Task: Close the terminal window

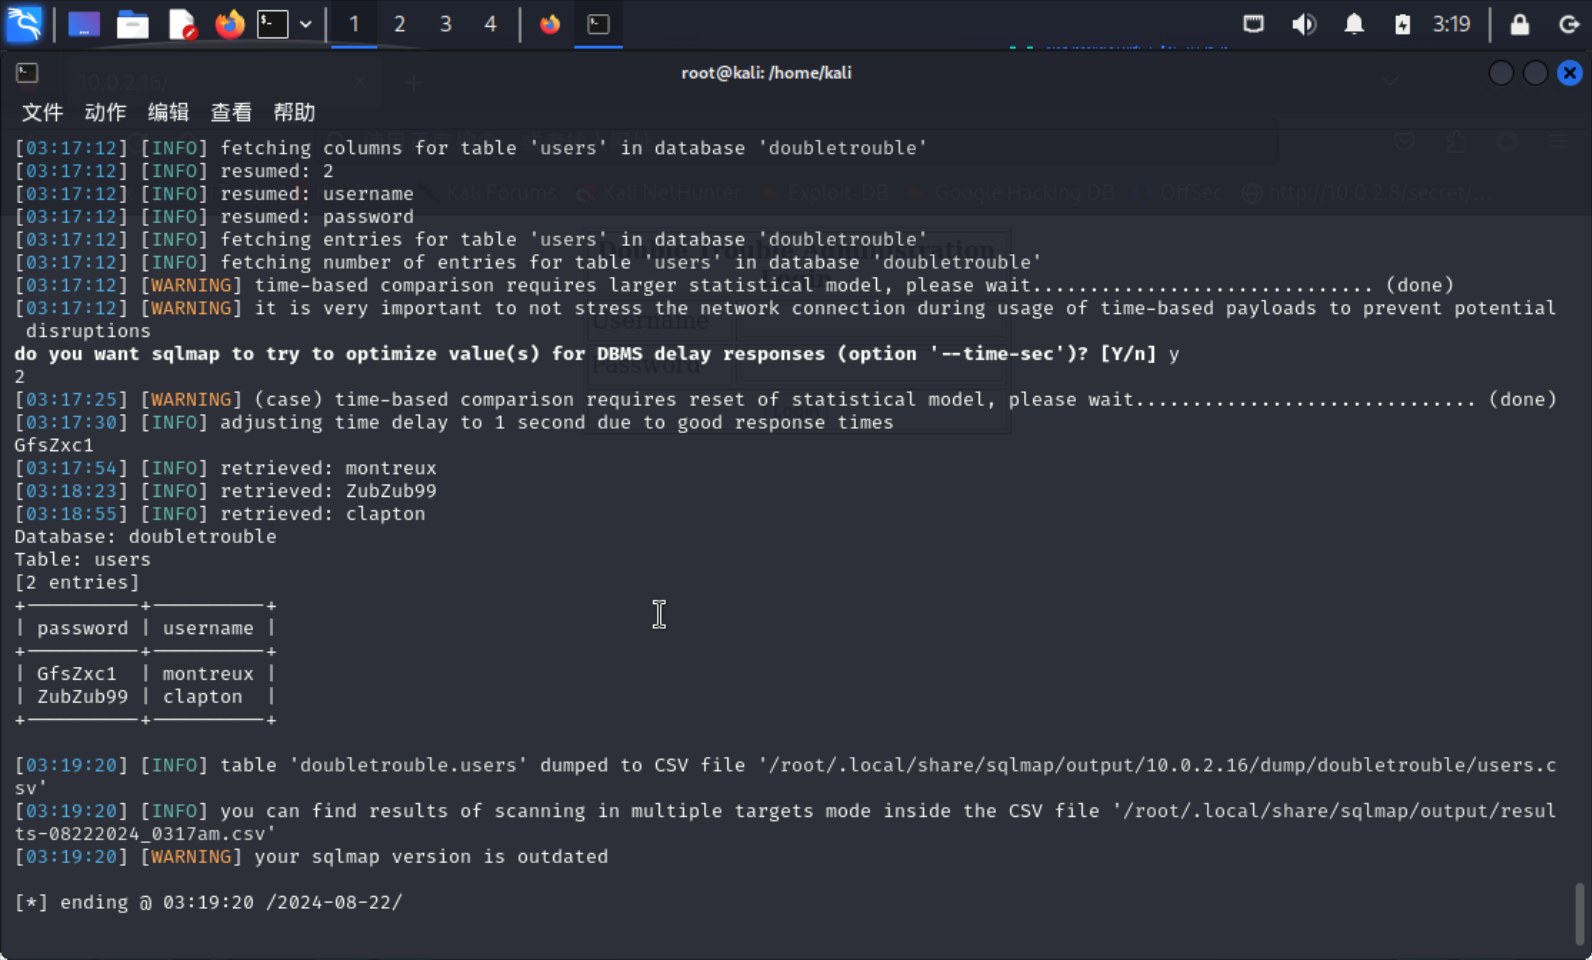Action: tap(1570, 73)
